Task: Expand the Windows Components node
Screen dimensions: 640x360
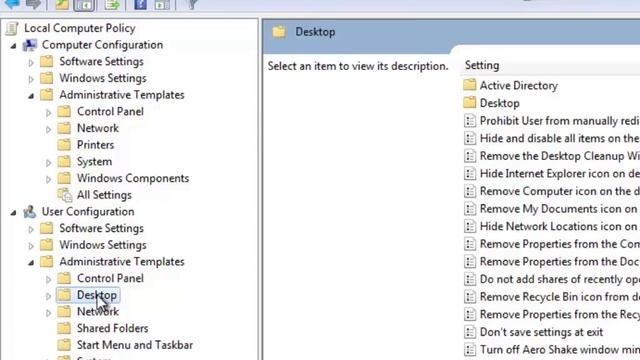Action: (49, 179)
